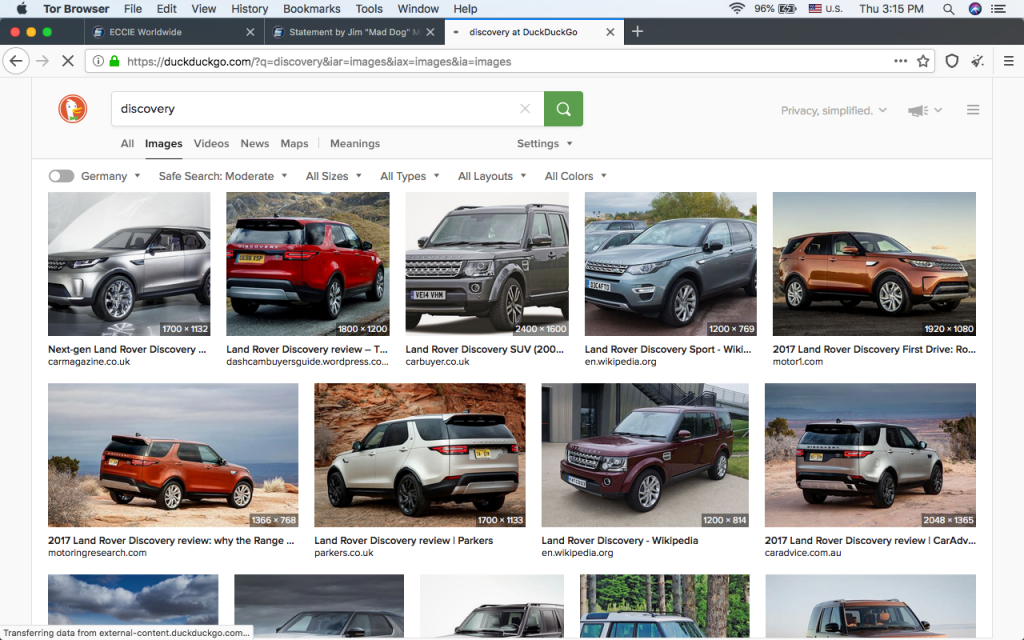Screen dimensions: 1024x640
Task: Open the grey Discovery SUV 2400 × 1600 thumbnail
Action: click(487, 264)
